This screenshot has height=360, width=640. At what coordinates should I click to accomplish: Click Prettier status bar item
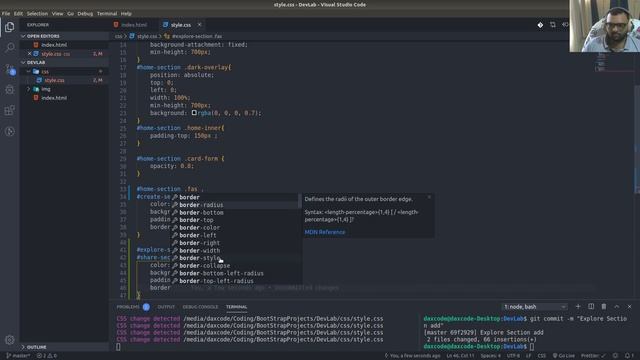pos(593,356)
